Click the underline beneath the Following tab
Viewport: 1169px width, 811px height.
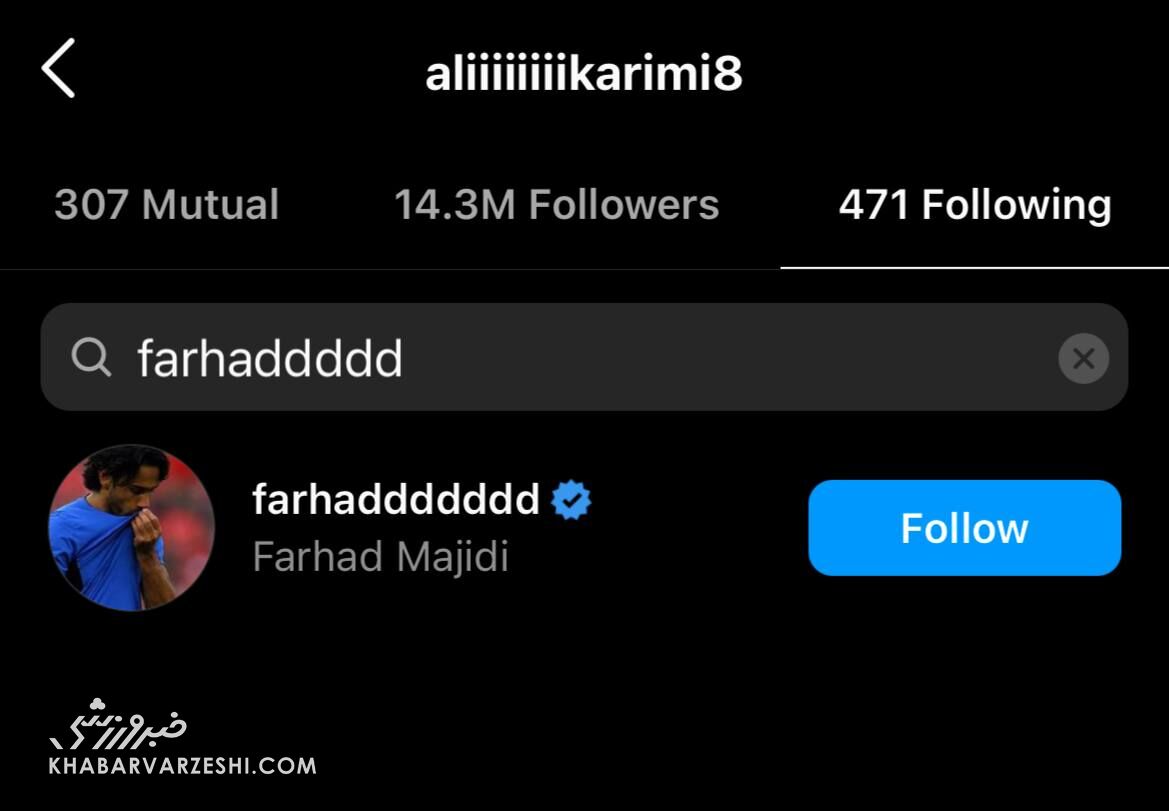974,267
